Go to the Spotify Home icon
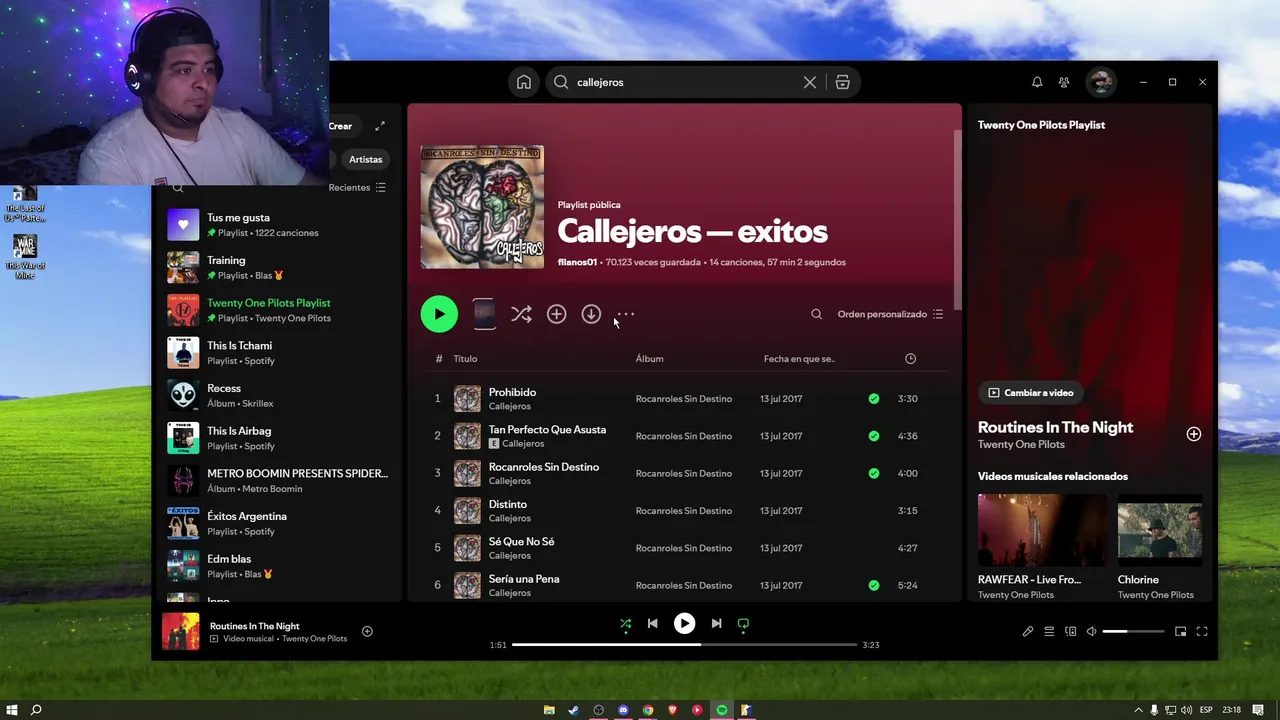This screenshot has height=720, width=1280. pos(523,82)
